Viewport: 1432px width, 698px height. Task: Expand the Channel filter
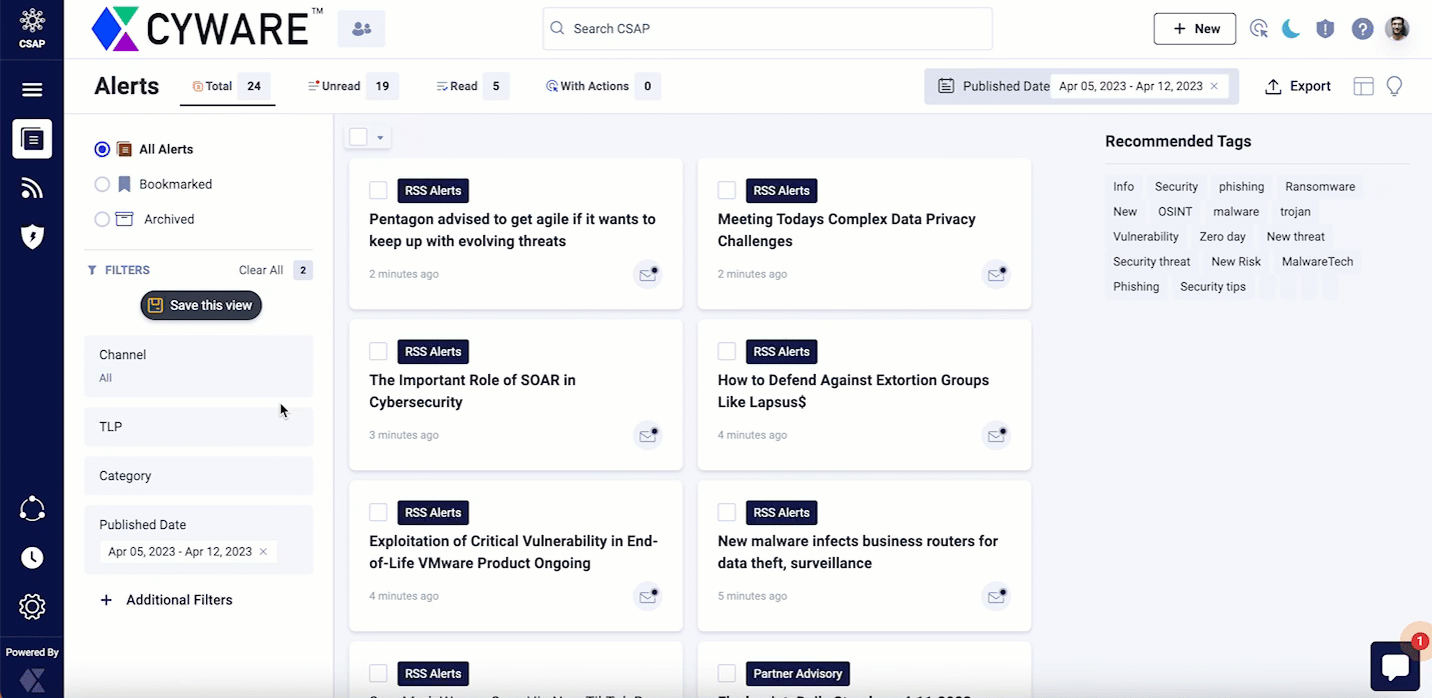click(198, 365)
